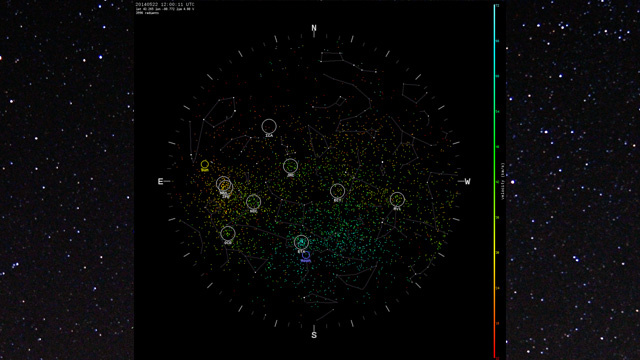
Task: Click the ETA radiant circle above the Moon
Action: point(301,242)
